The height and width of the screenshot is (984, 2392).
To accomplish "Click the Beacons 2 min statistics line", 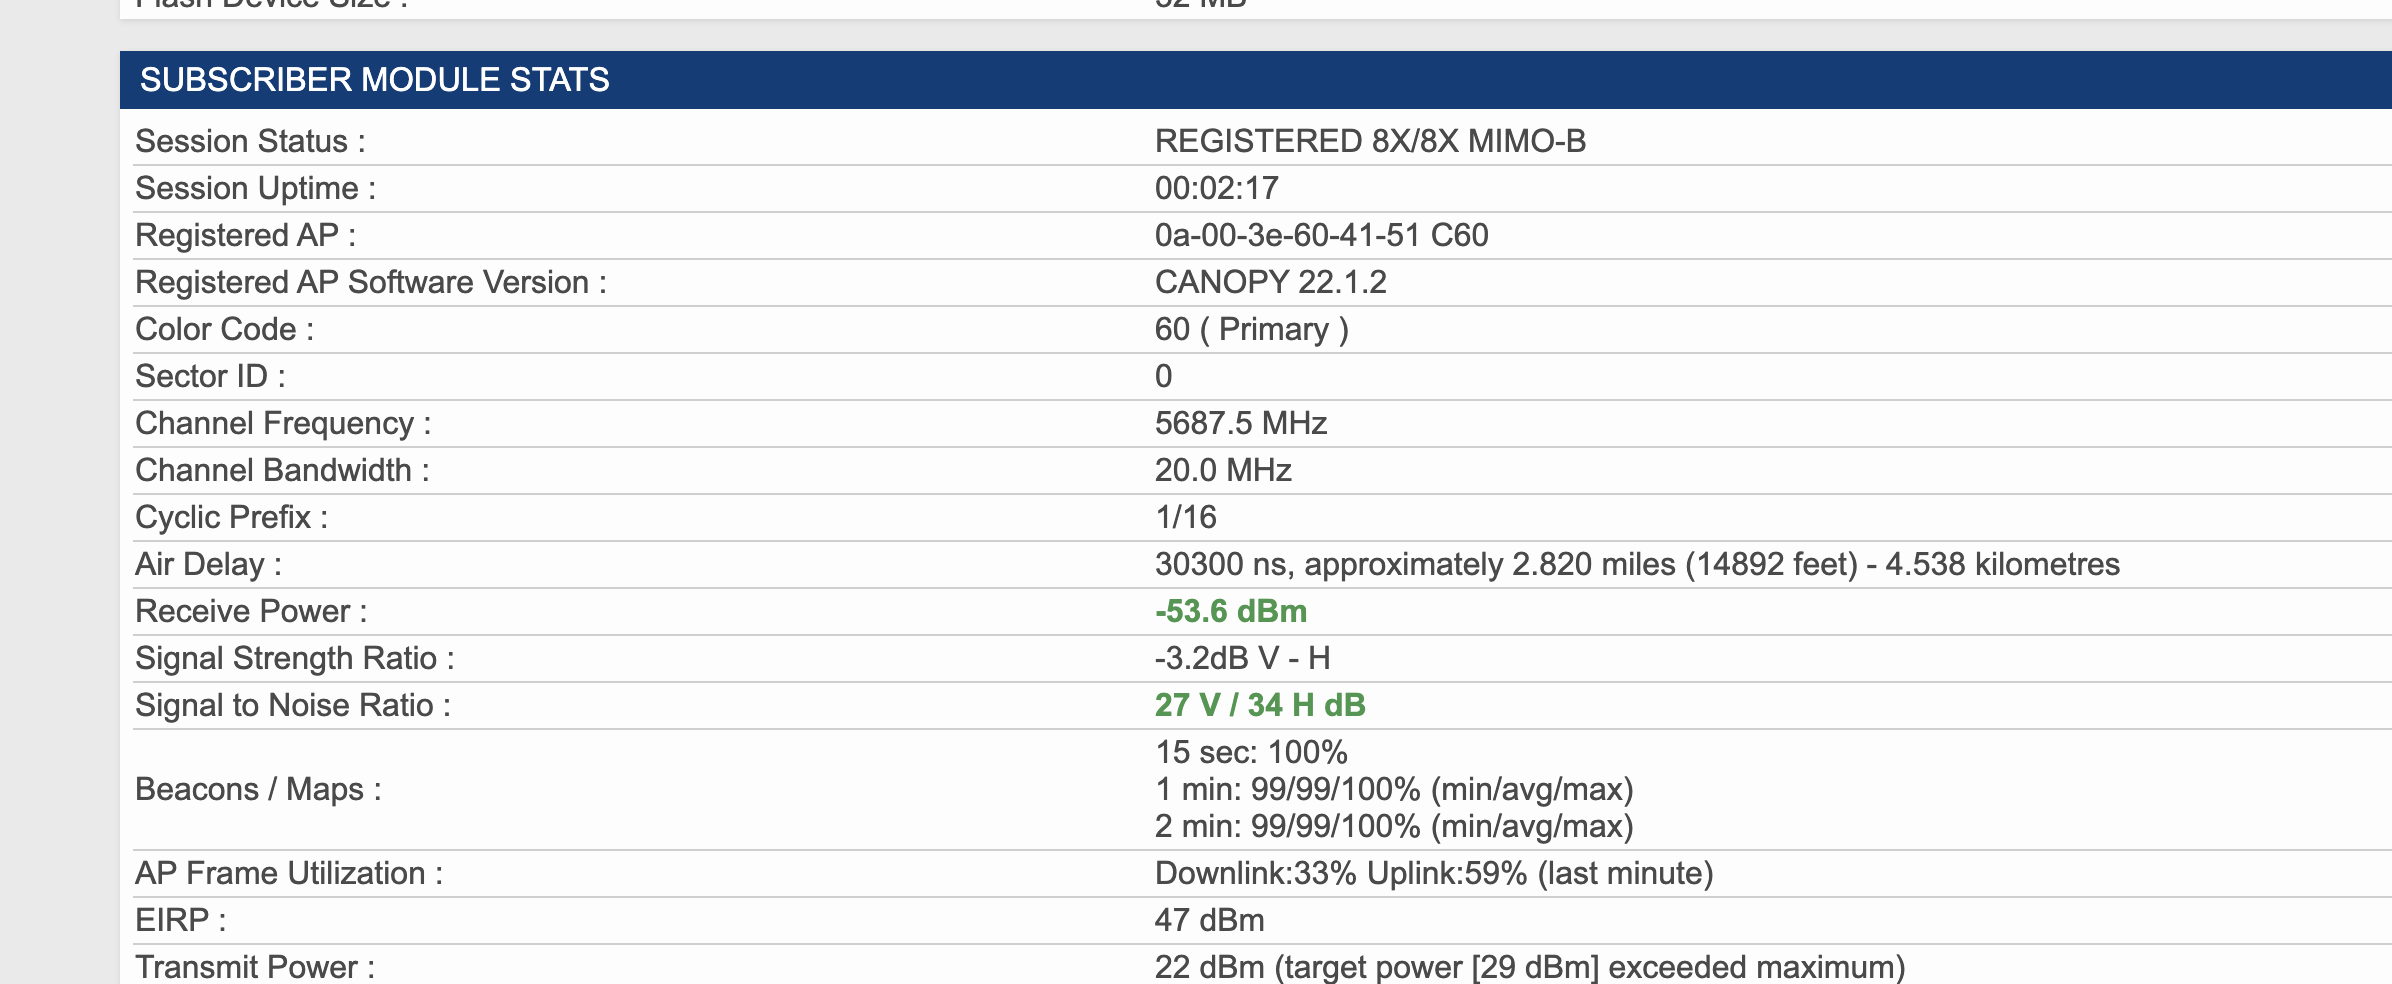I will pyautogui.click(x=1393, y=826).
